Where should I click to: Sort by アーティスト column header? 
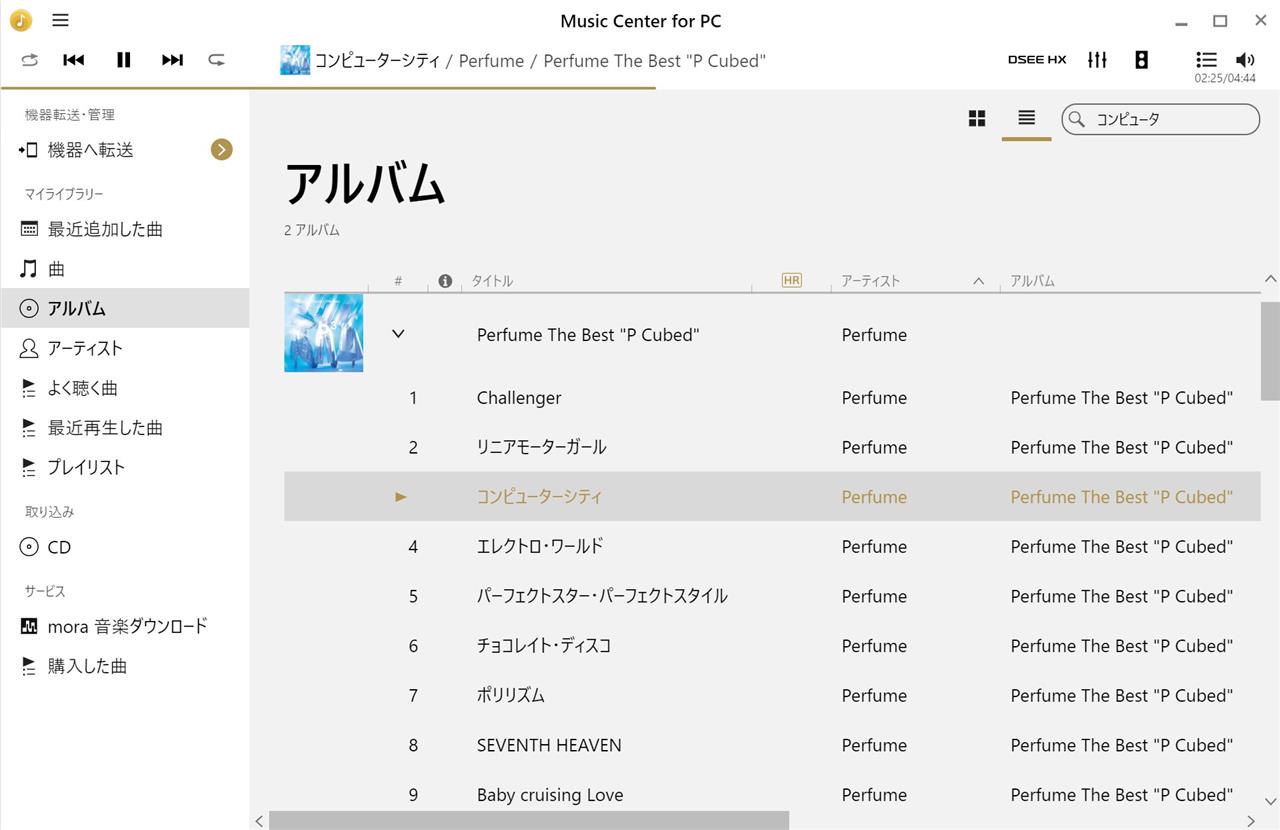[870, 281]
